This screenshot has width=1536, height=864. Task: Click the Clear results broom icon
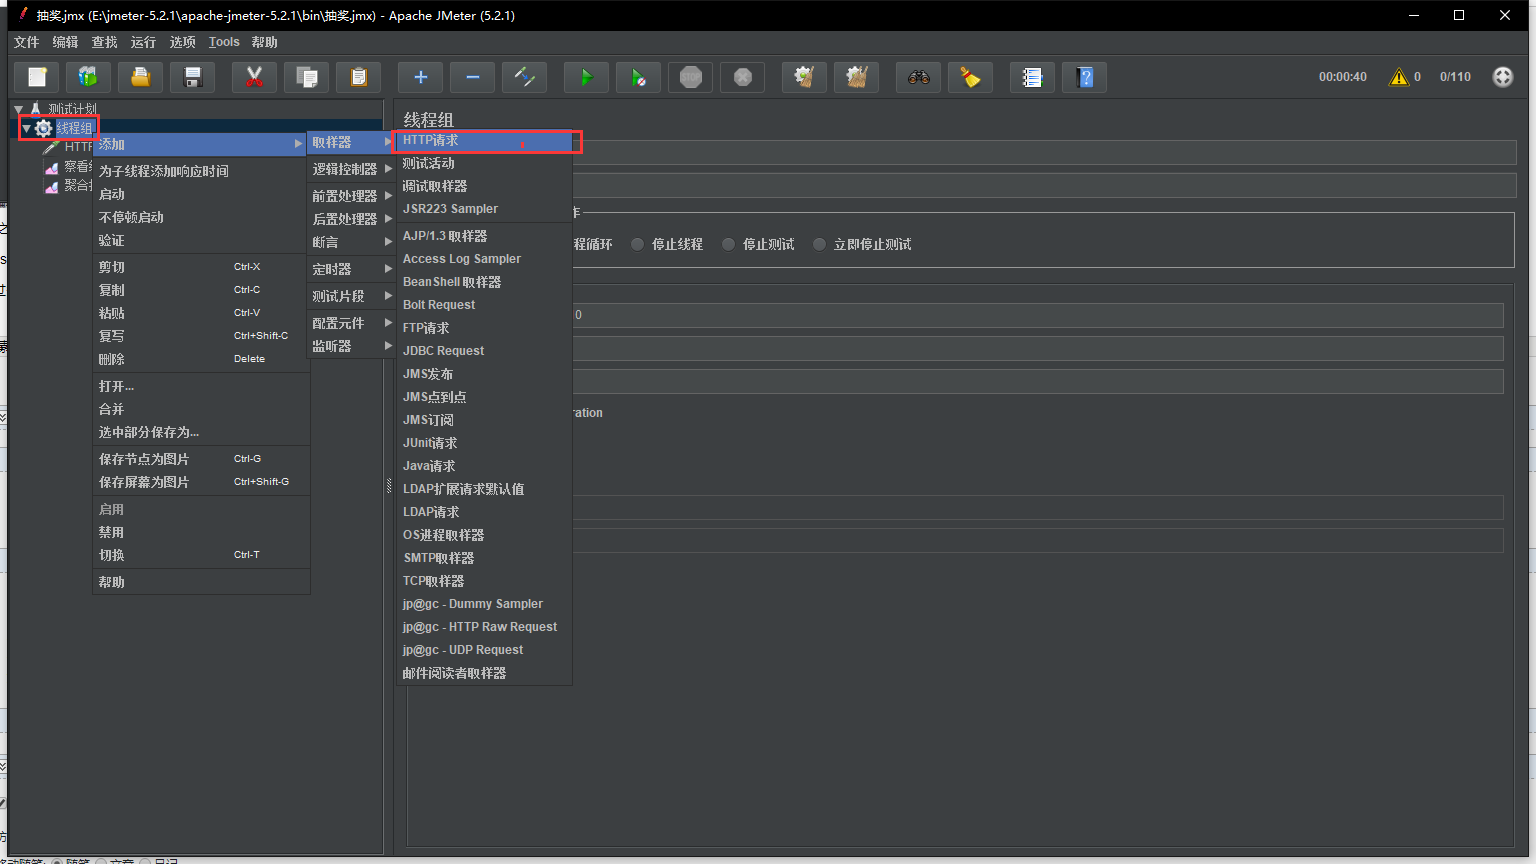805,77
